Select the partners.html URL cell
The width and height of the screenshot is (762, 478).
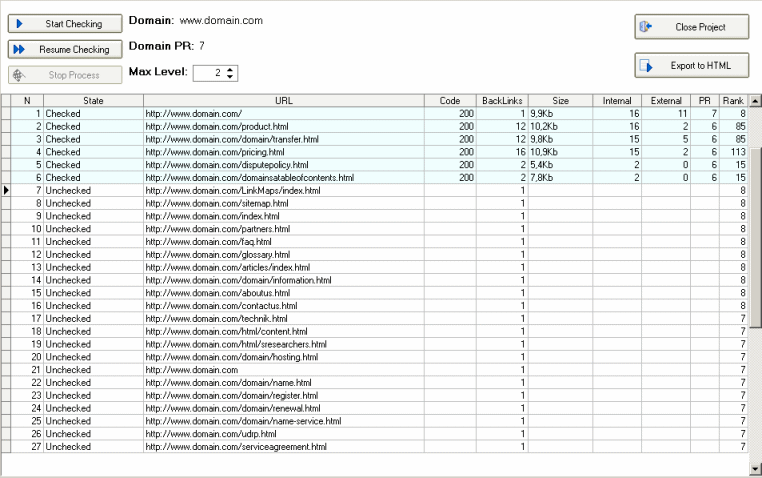click(x=284, y=229)
